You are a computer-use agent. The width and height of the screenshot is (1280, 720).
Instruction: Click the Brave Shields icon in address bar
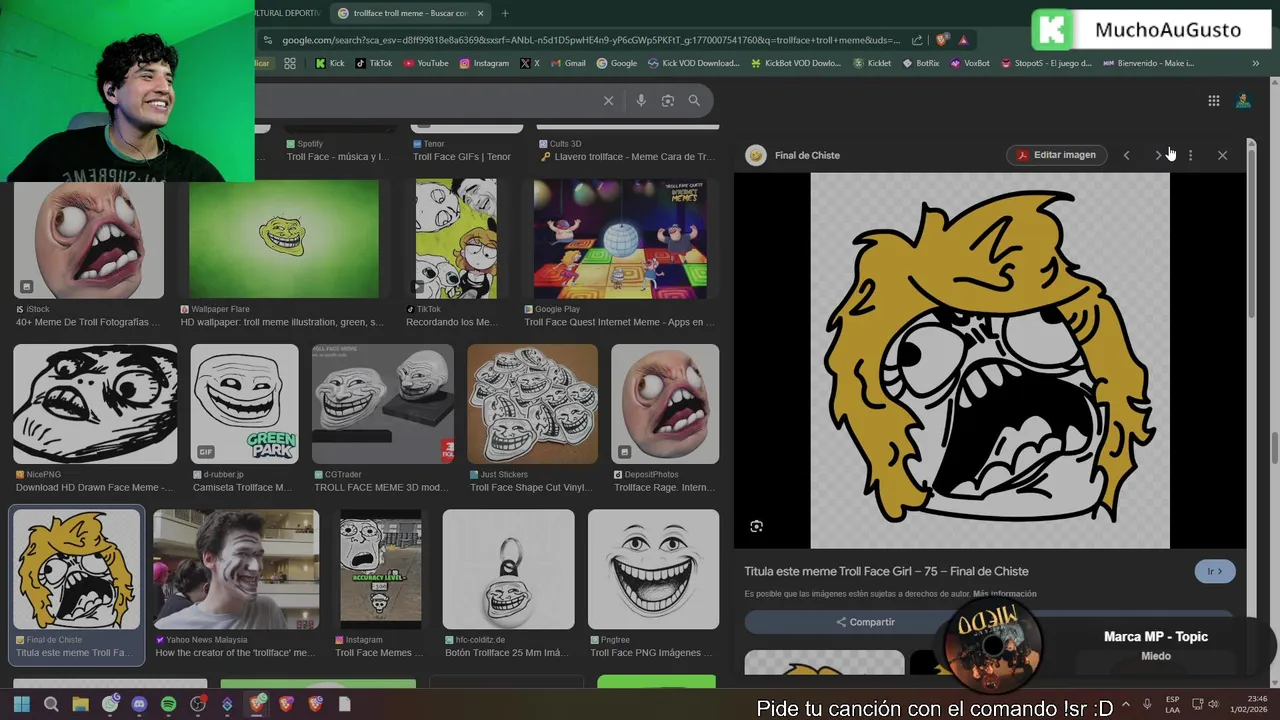click(942, 40)
